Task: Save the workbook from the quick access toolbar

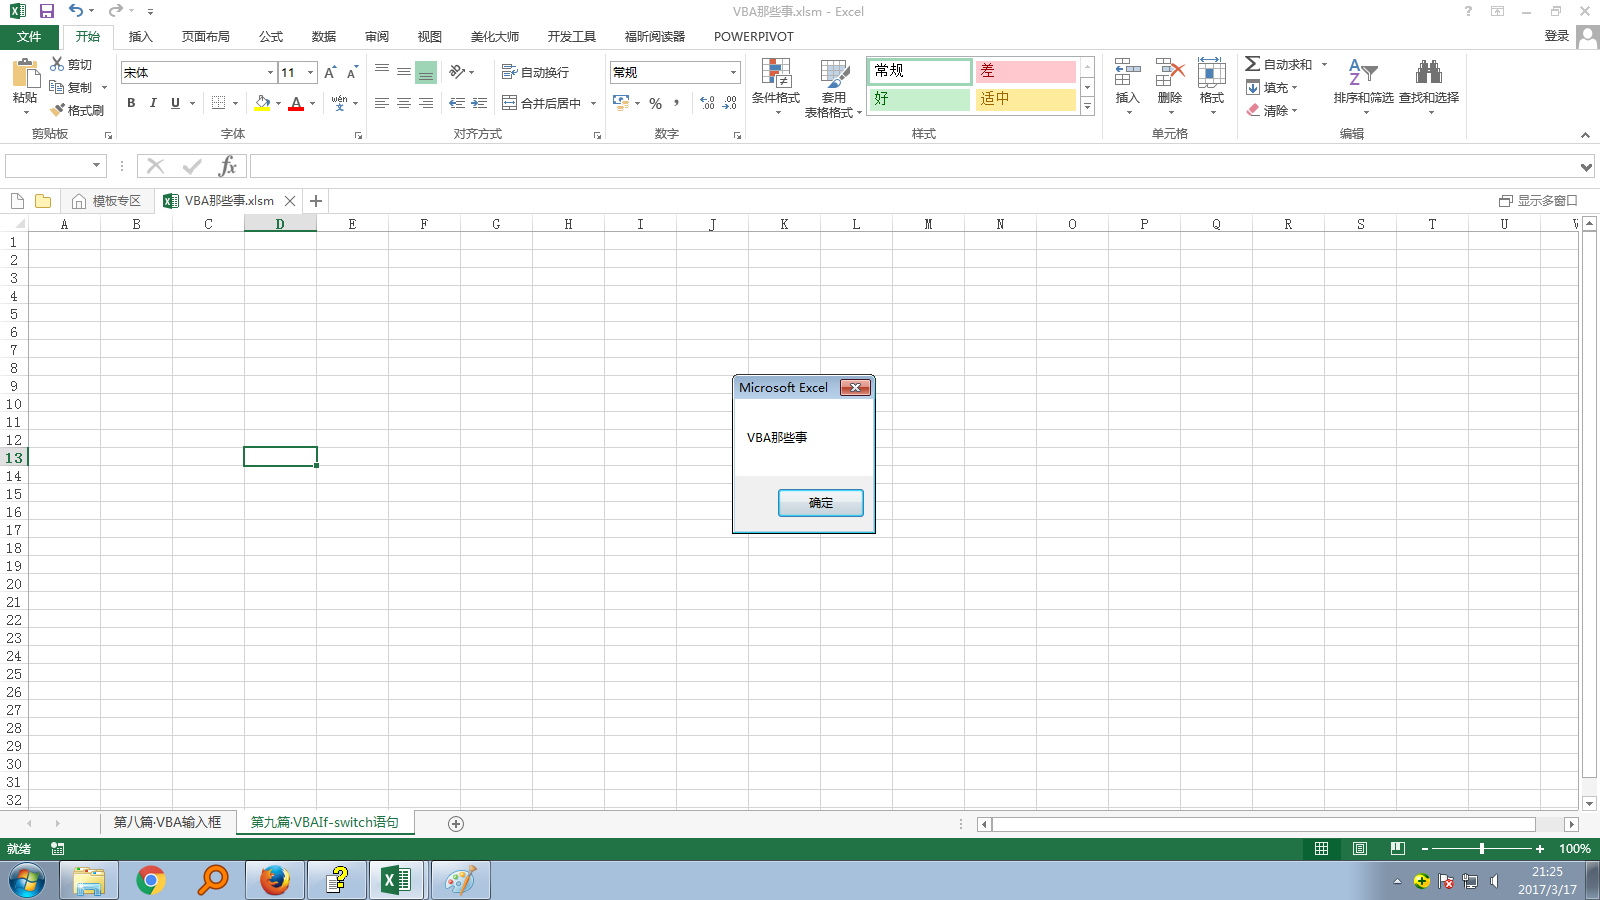Action: (46, 11)
